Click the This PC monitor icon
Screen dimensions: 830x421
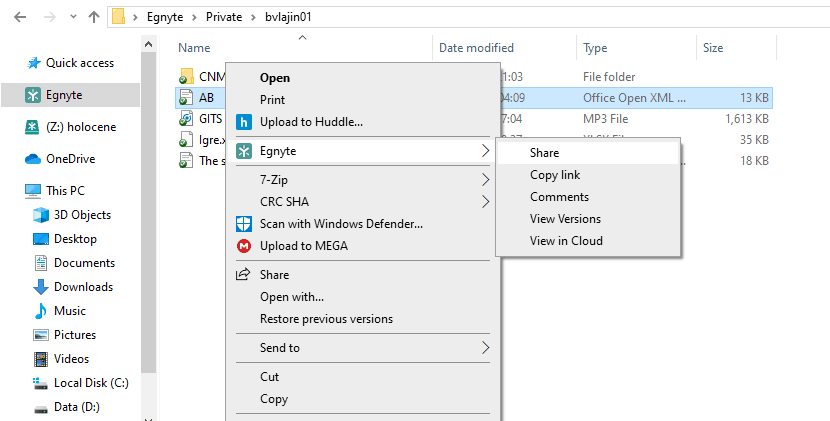[33, 191]
